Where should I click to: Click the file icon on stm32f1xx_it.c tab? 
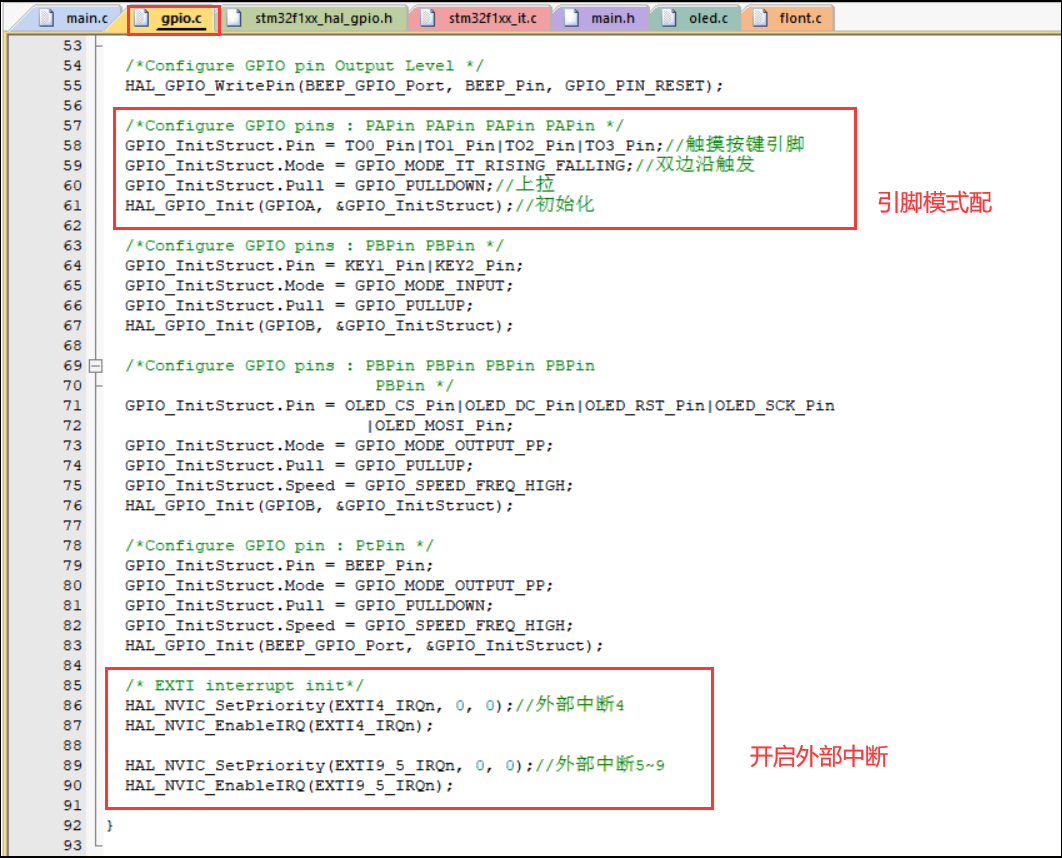point(427,18)
